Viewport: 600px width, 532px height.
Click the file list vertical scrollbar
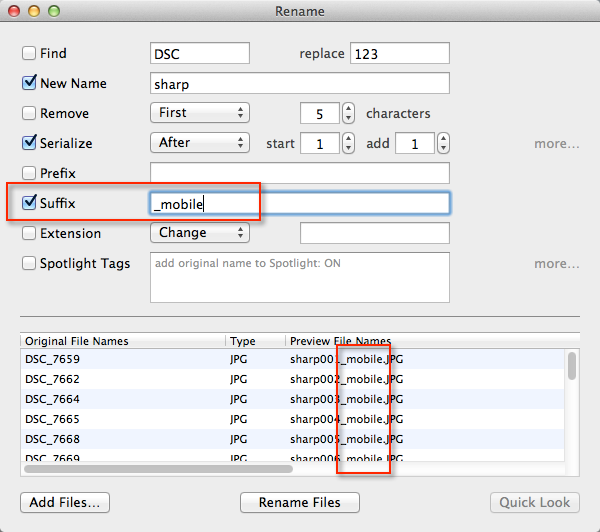pos(572,365)
